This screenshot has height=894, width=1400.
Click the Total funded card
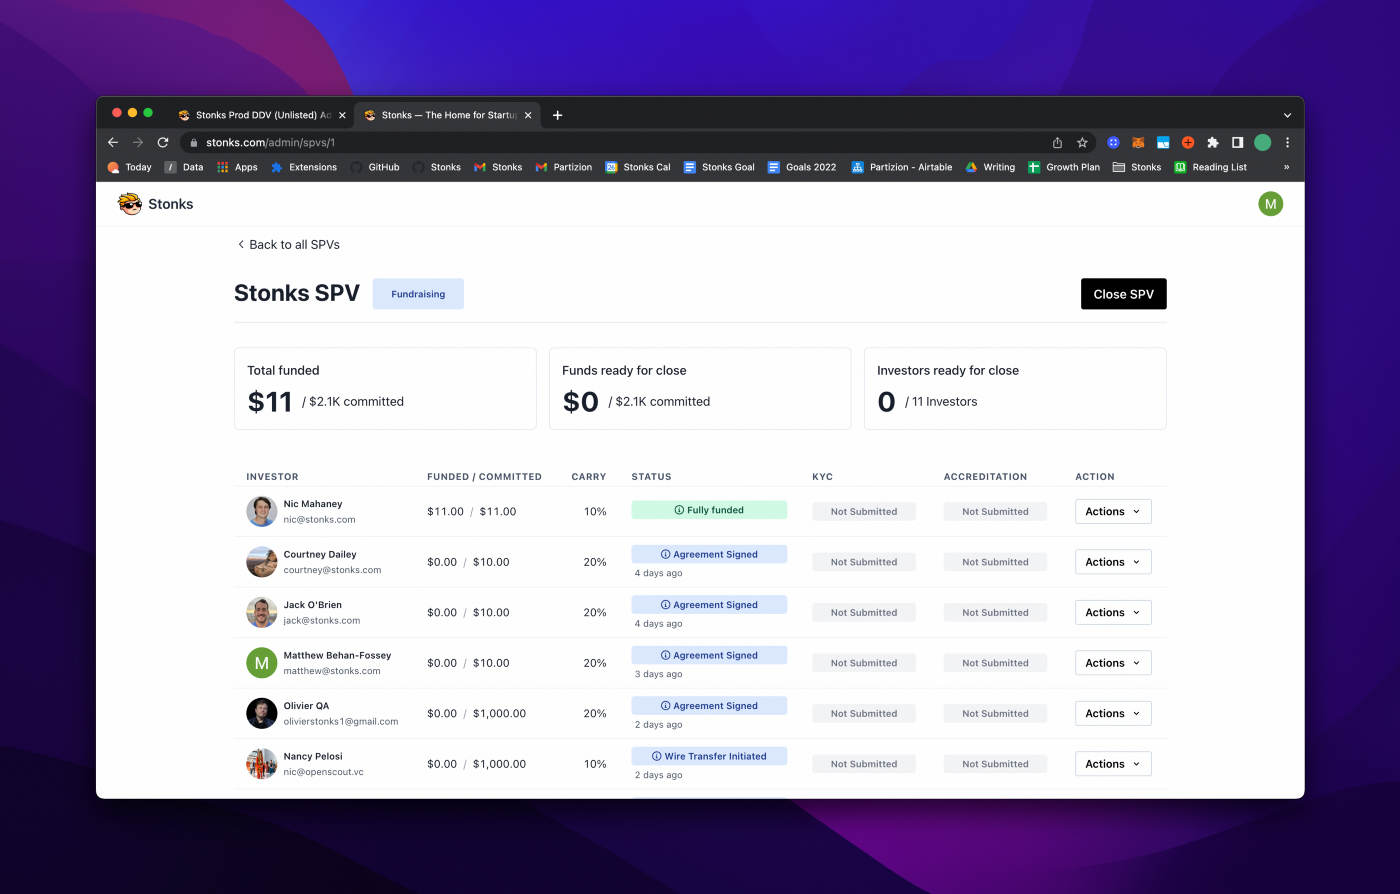point(385,388)
